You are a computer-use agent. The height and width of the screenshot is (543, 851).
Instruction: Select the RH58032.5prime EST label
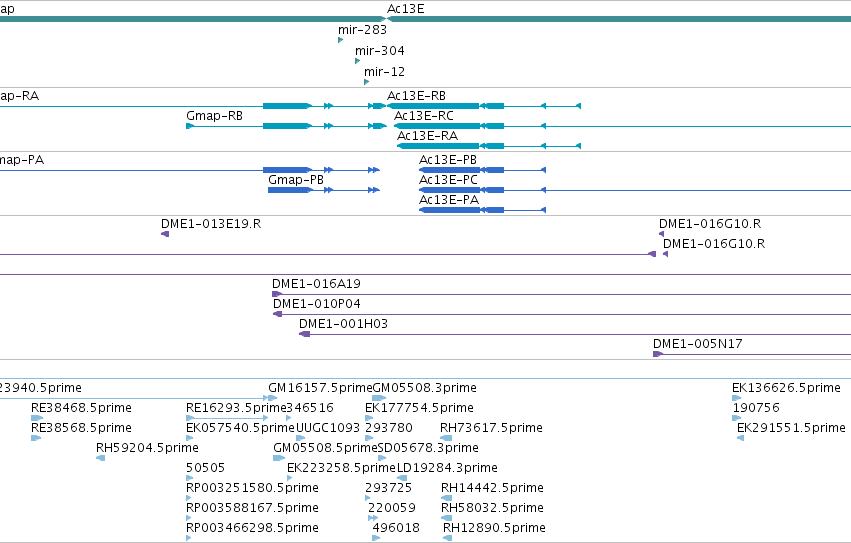click(492, 509)
